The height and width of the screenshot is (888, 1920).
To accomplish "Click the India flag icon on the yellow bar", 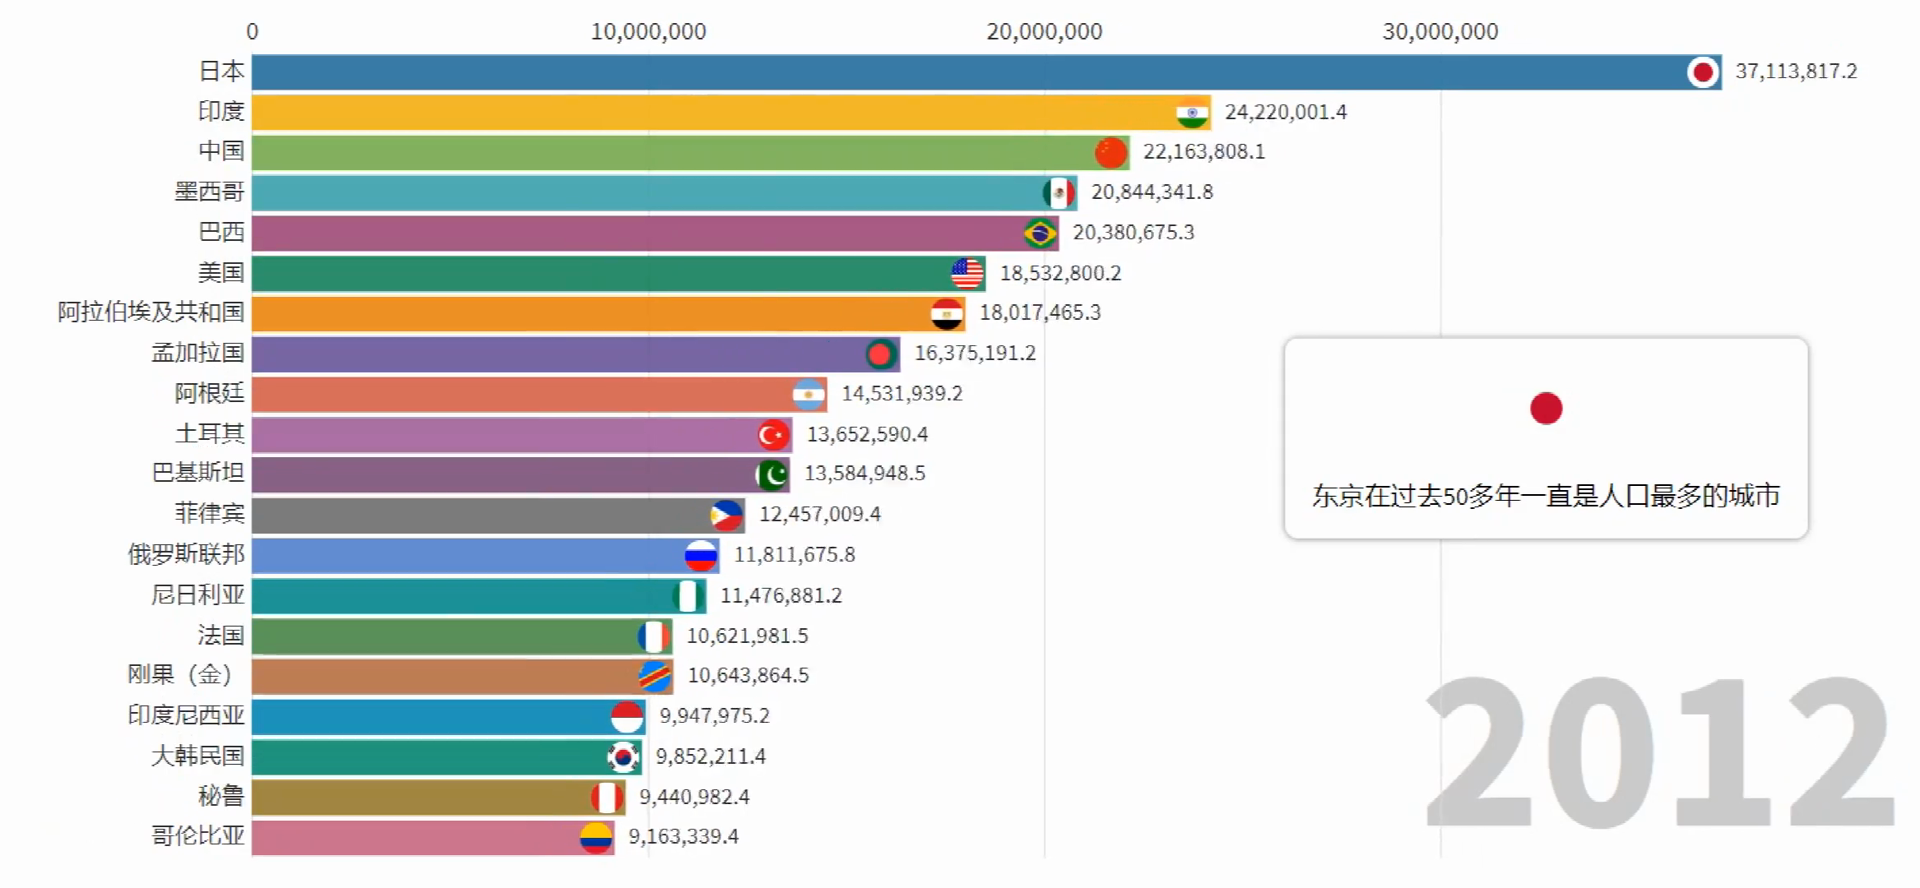I will pos(1192,113).
